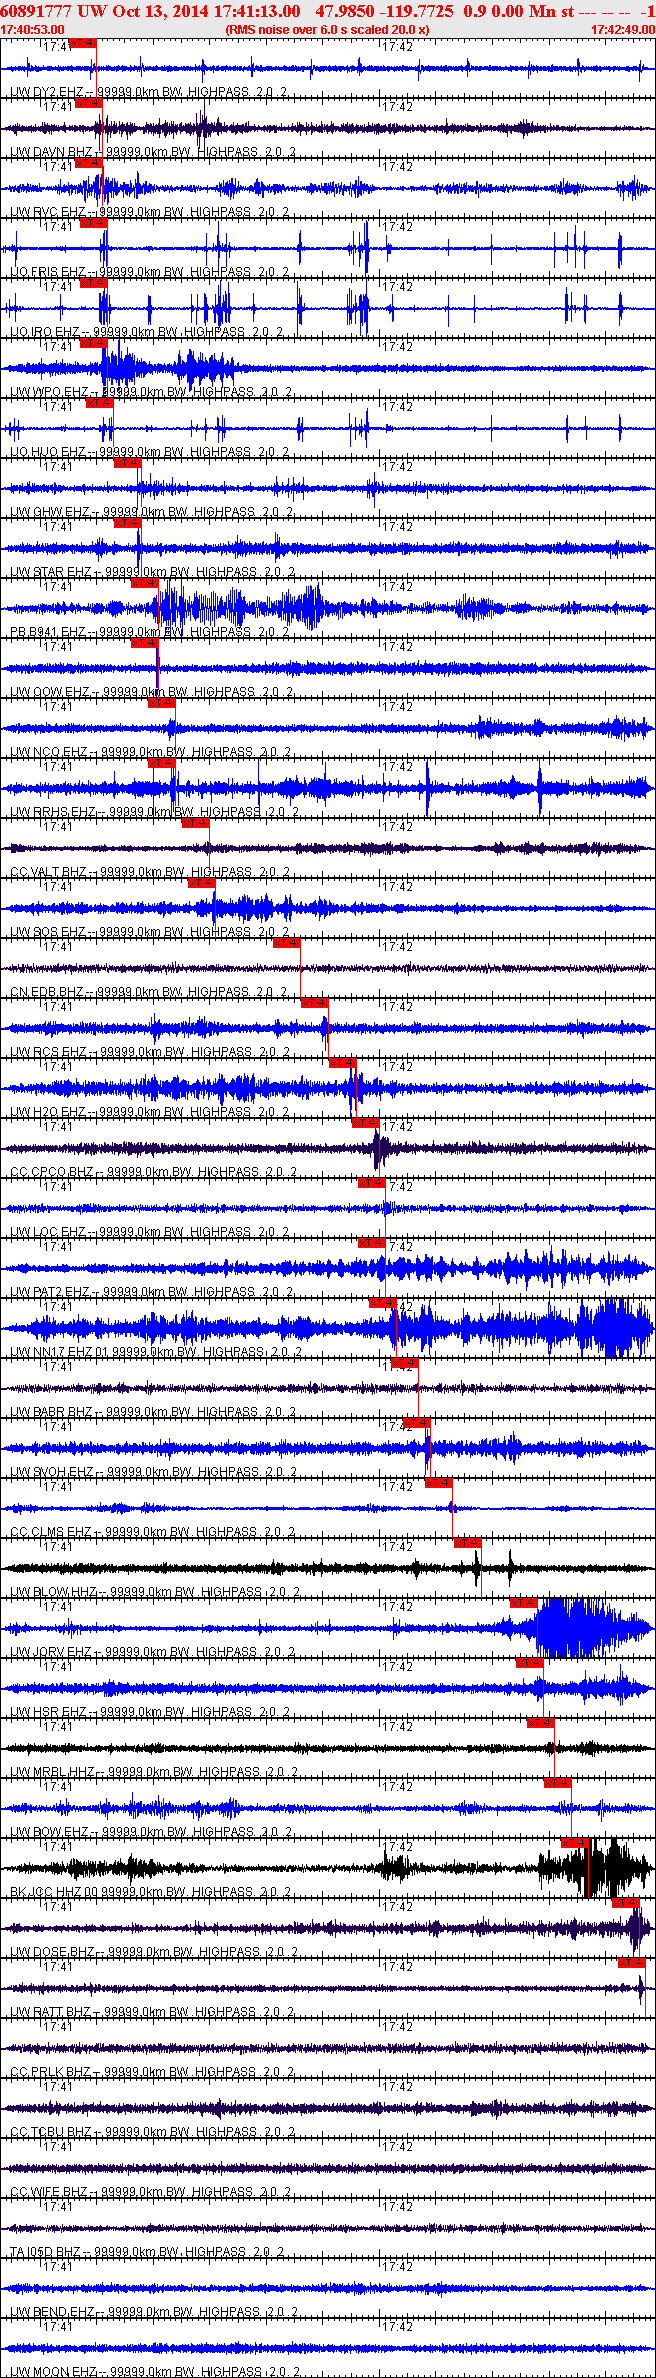The height and width of the screenshot is (2378, 656).
Task: Click the red pick marker above the PABR trace
Action: pos(405,1363)
